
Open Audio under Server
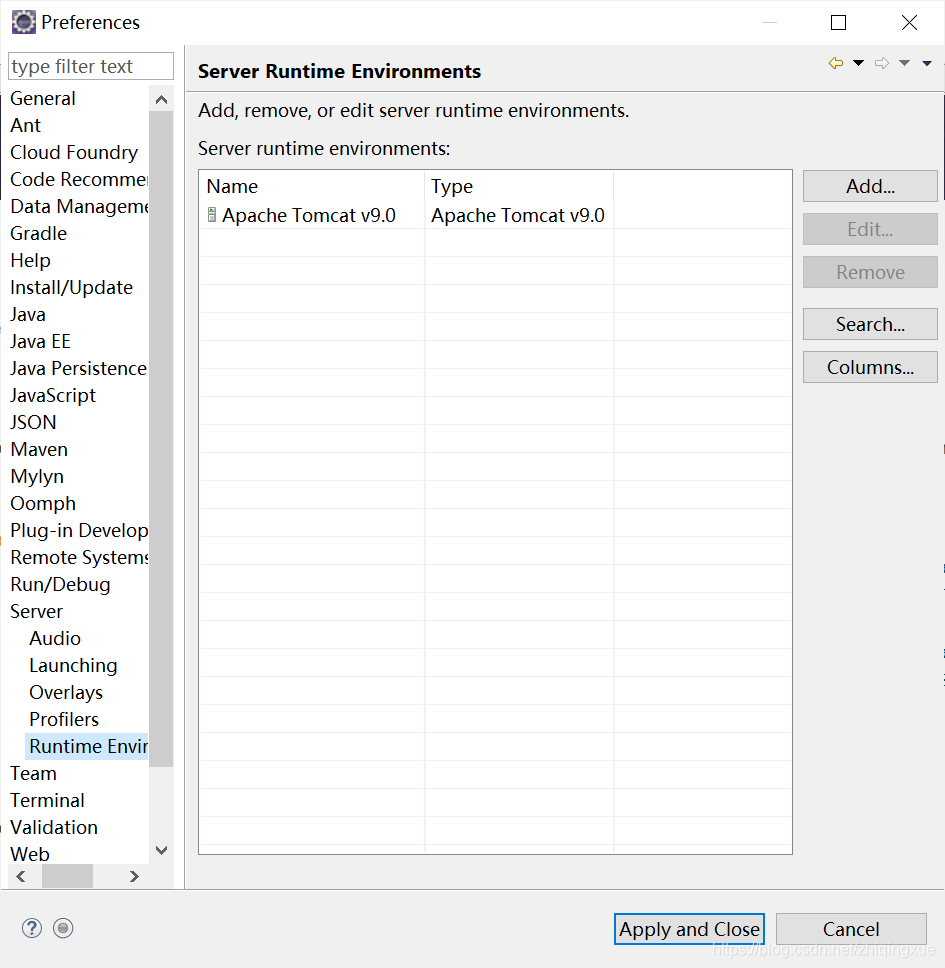point(55,638)
